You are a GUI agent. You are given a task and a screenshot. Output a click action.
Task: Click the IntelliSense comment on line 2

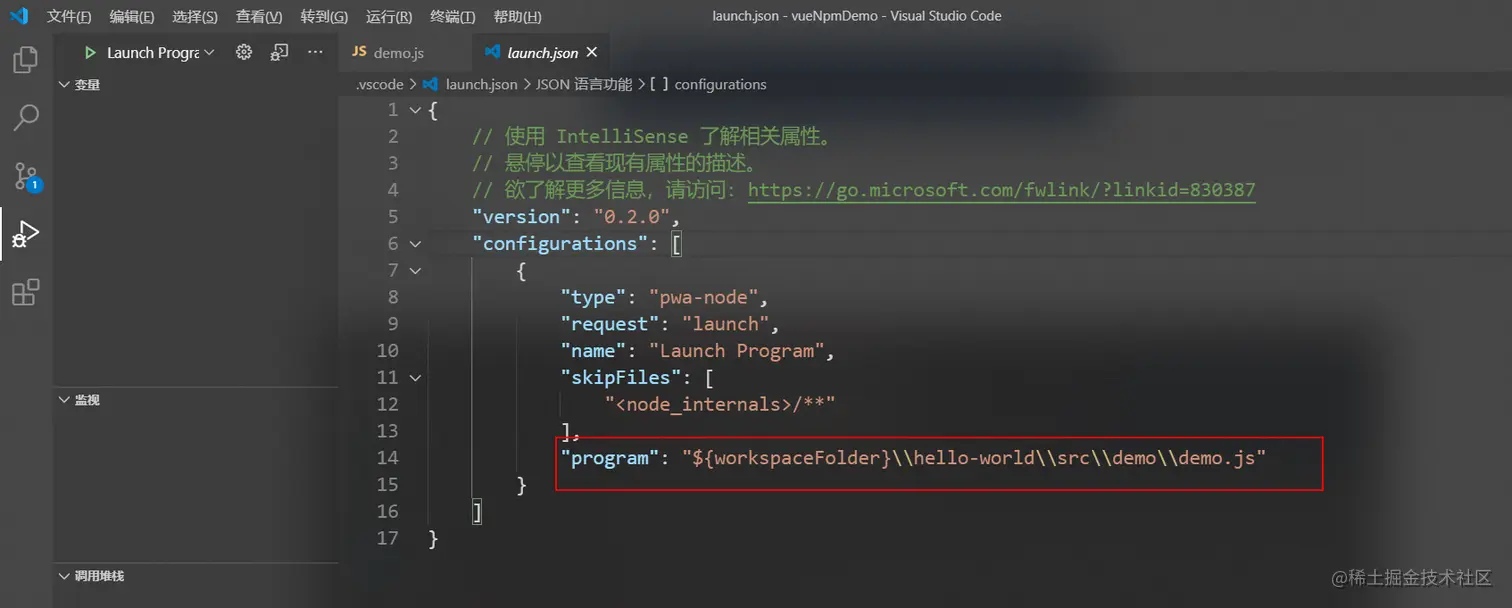[653, 137]
